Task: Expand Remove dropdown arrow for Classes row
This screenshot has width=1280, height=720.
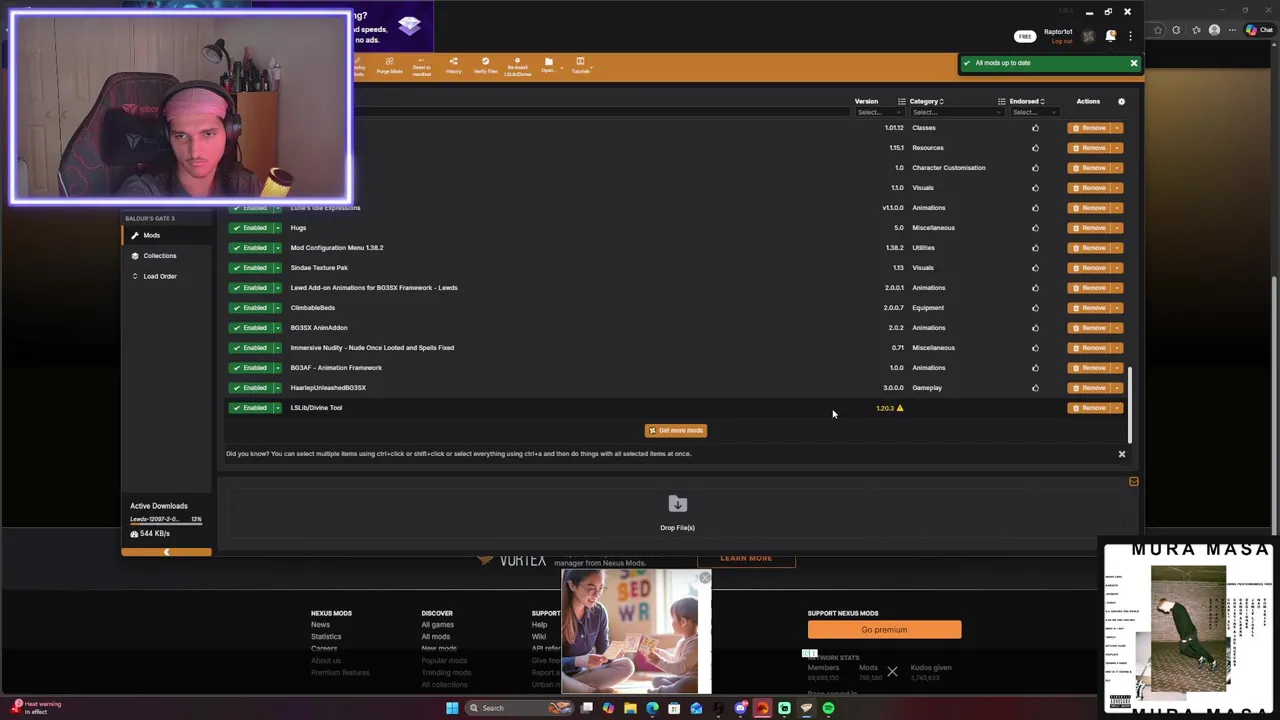Action: click(x=1117, y=128)
